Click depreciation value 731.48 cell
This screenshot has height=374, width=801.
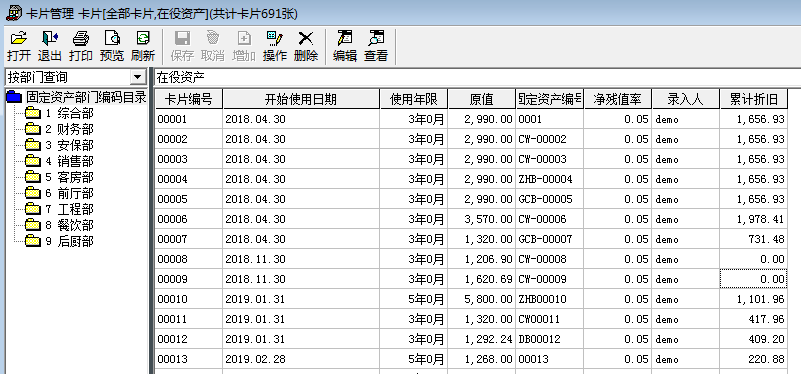(753, 239)
